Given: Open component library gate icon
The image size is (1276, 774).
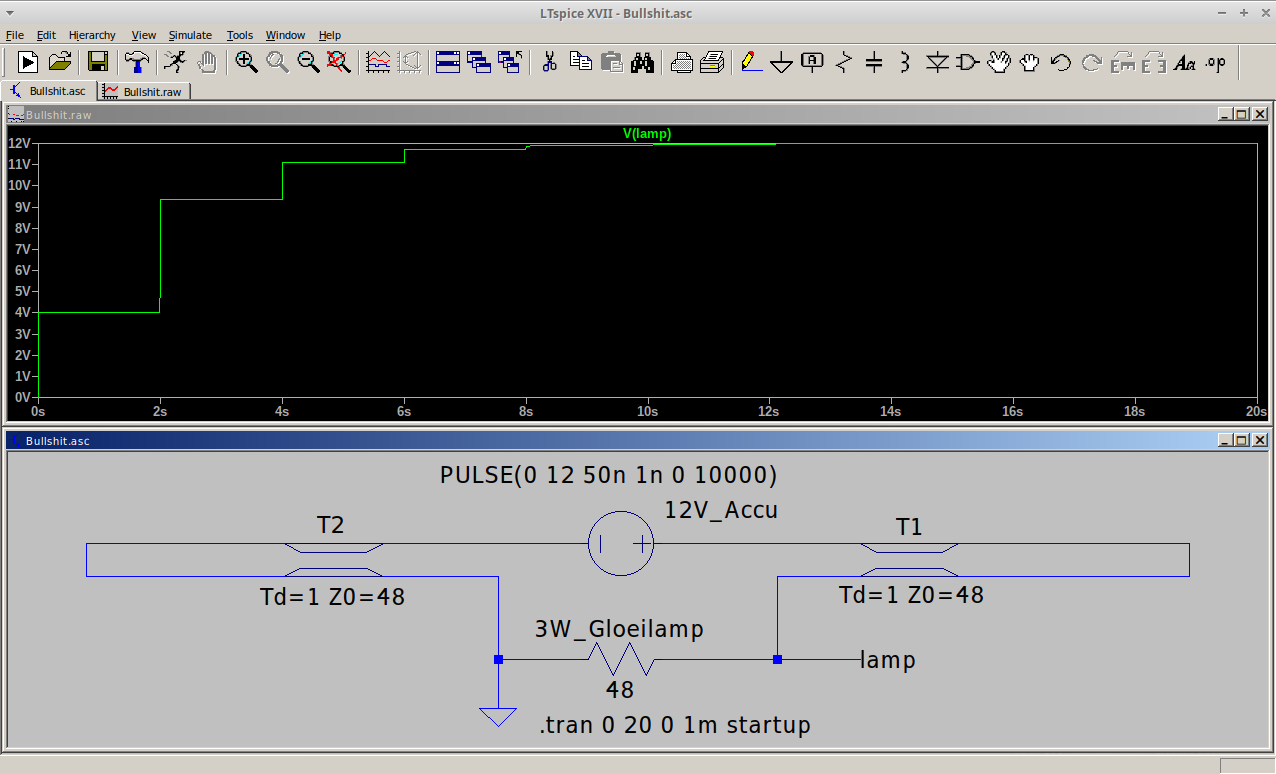Looking at the screenshot, I should 967,62.
